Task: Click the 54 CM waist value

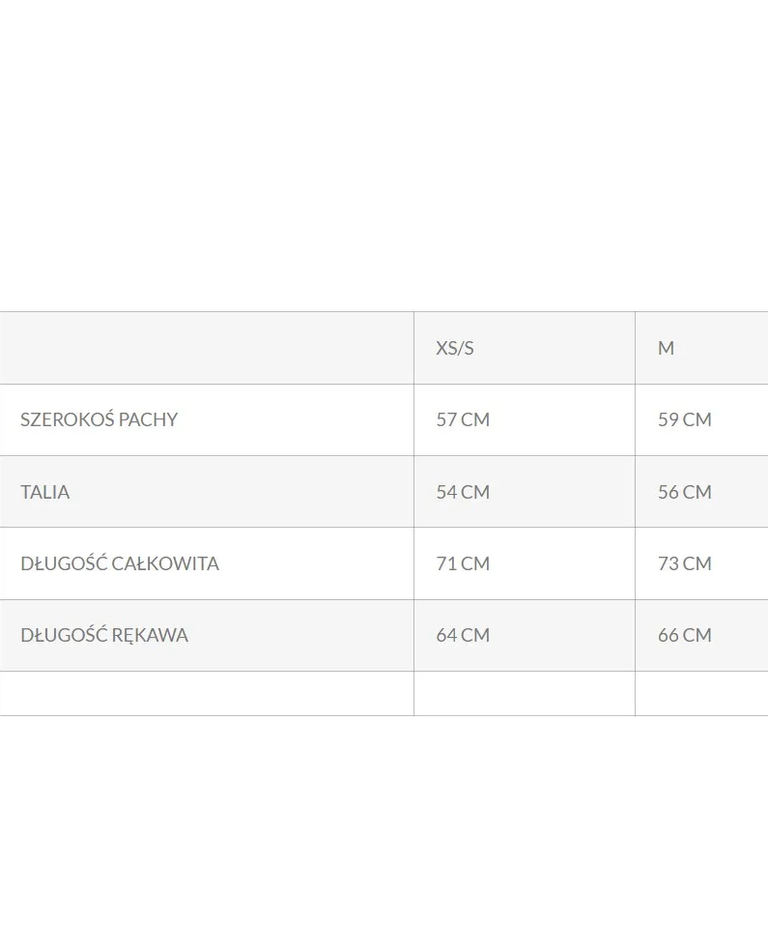Action: coord(463,492)
